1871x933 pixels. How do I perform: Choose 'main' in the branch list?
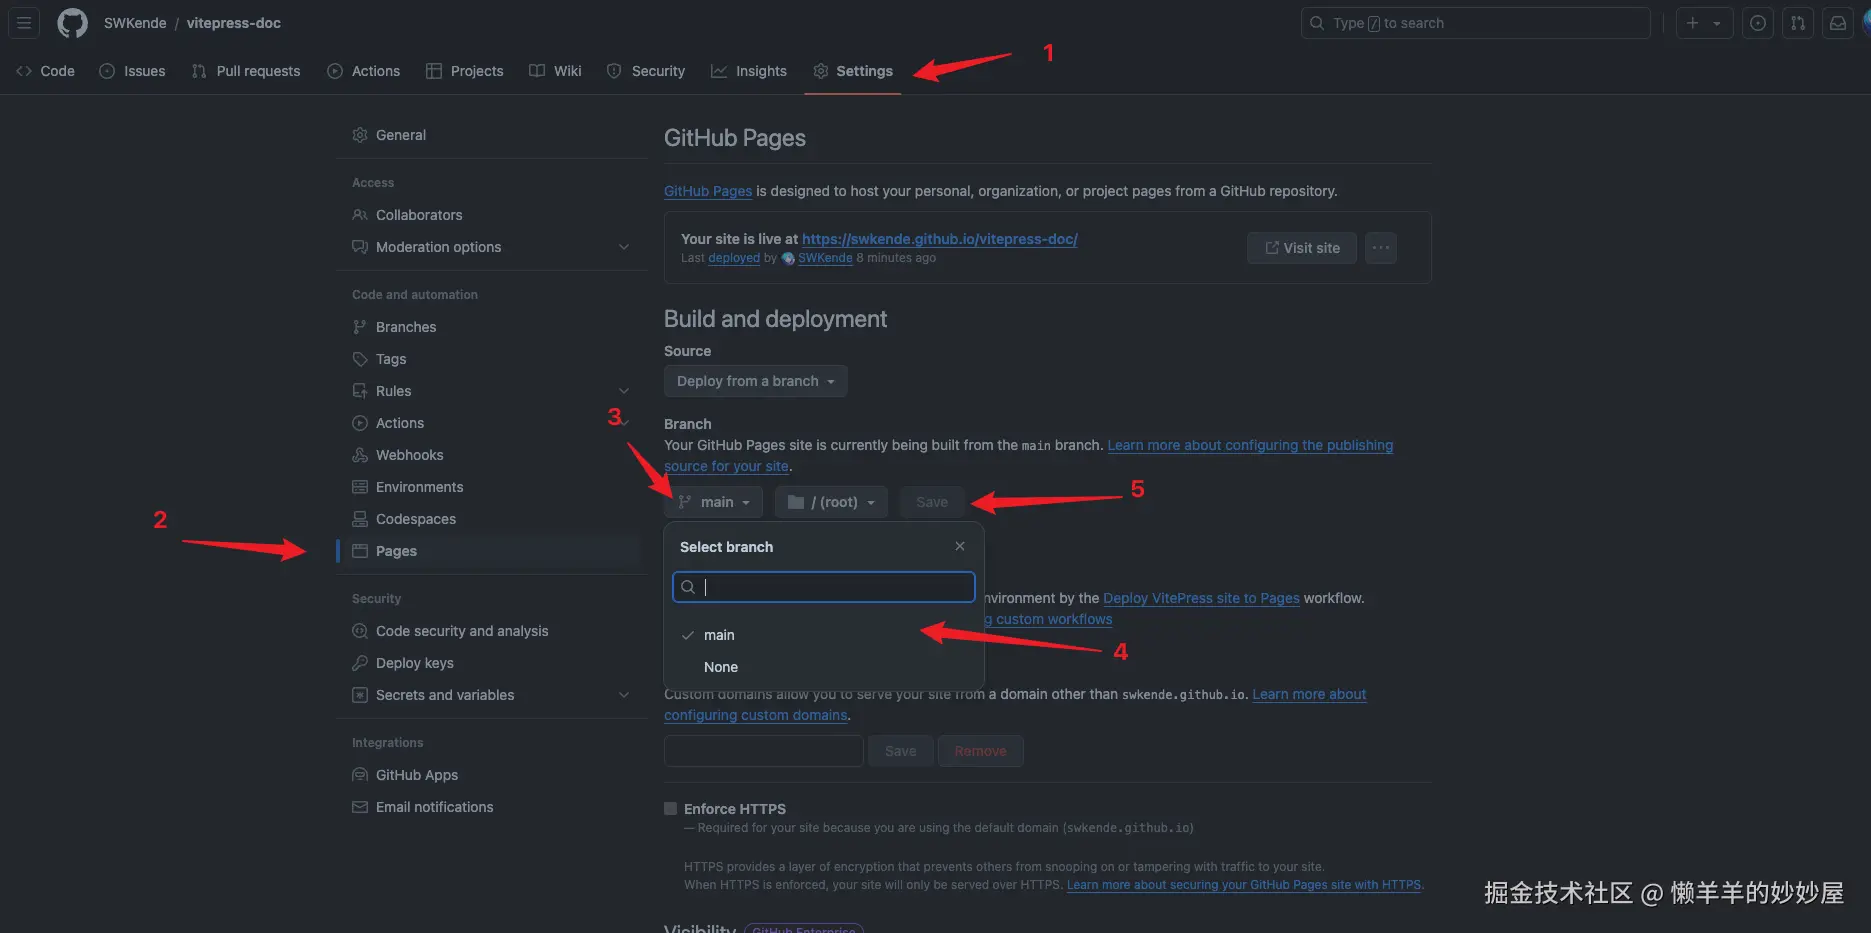coord(824,635)
